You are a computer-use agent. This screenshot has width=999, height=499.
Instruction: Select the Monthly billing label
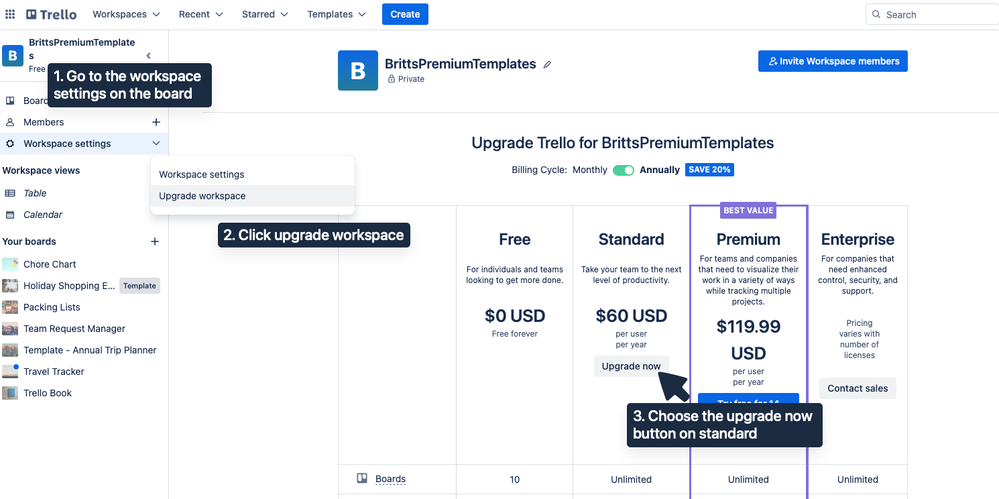590,170
